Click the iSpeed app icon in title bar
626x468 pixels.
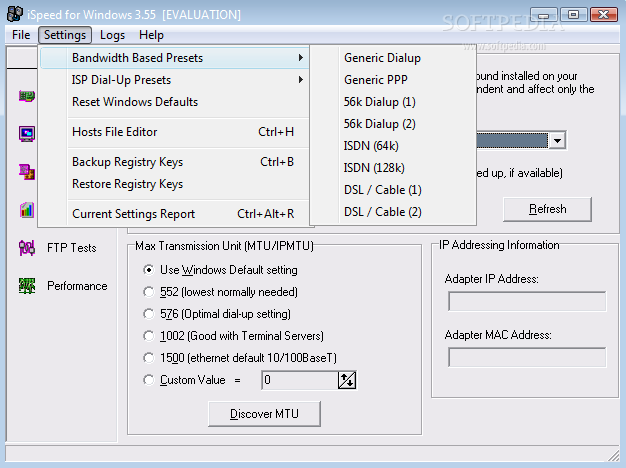[x=15, y=14]
